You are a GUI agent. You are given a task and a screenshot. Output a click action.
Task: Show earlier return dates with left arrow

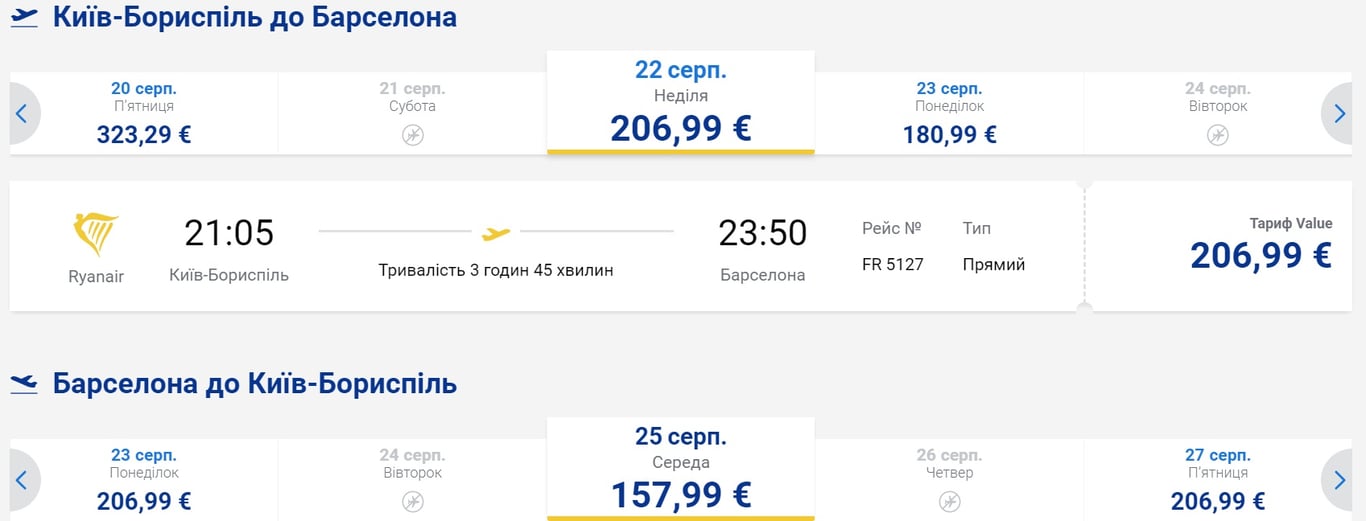[x=22, y=481]
